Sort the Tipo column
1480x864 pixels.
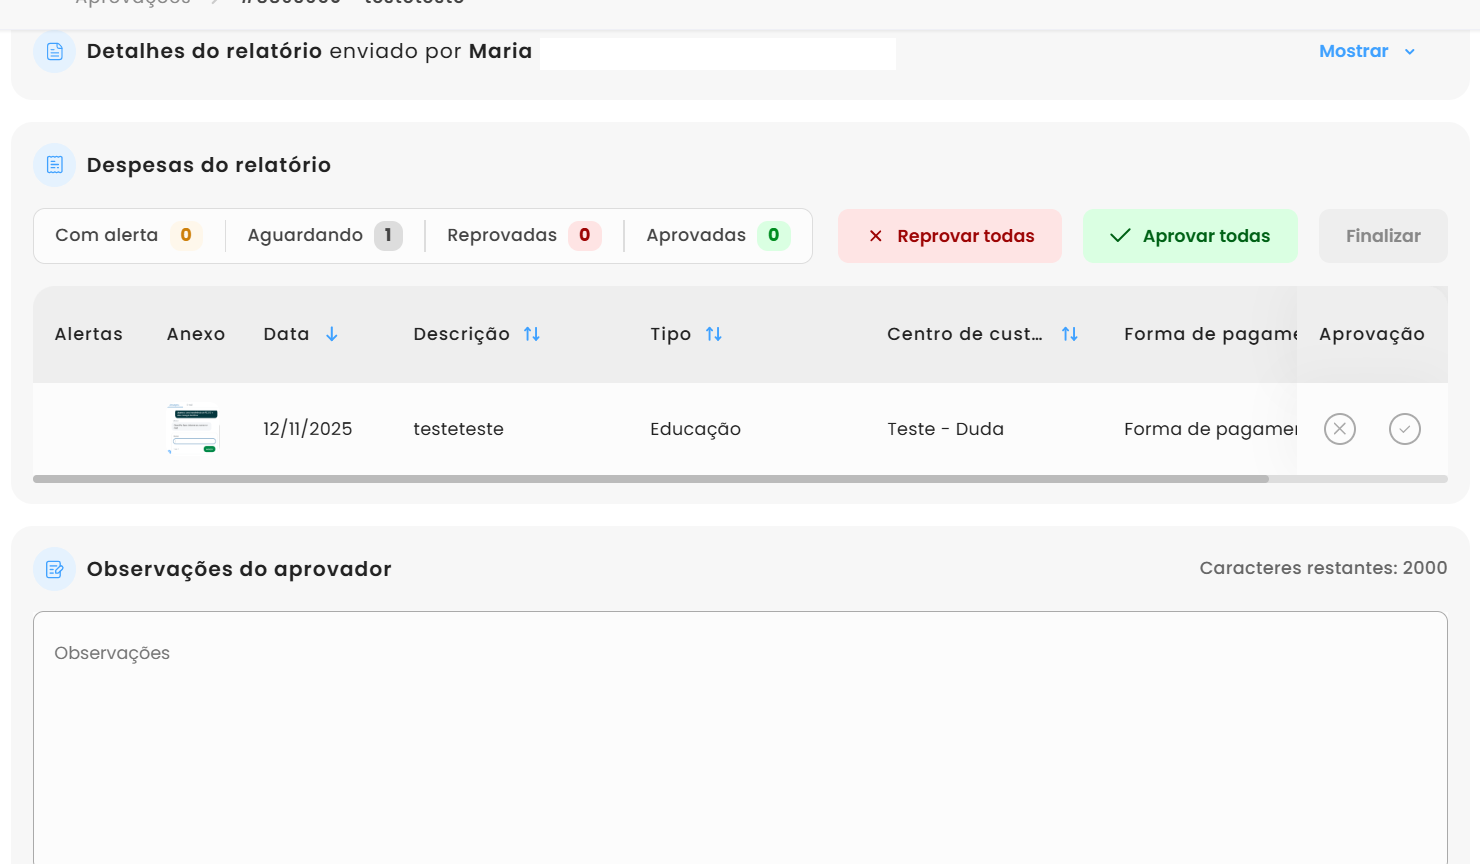[x=714, y=334]
